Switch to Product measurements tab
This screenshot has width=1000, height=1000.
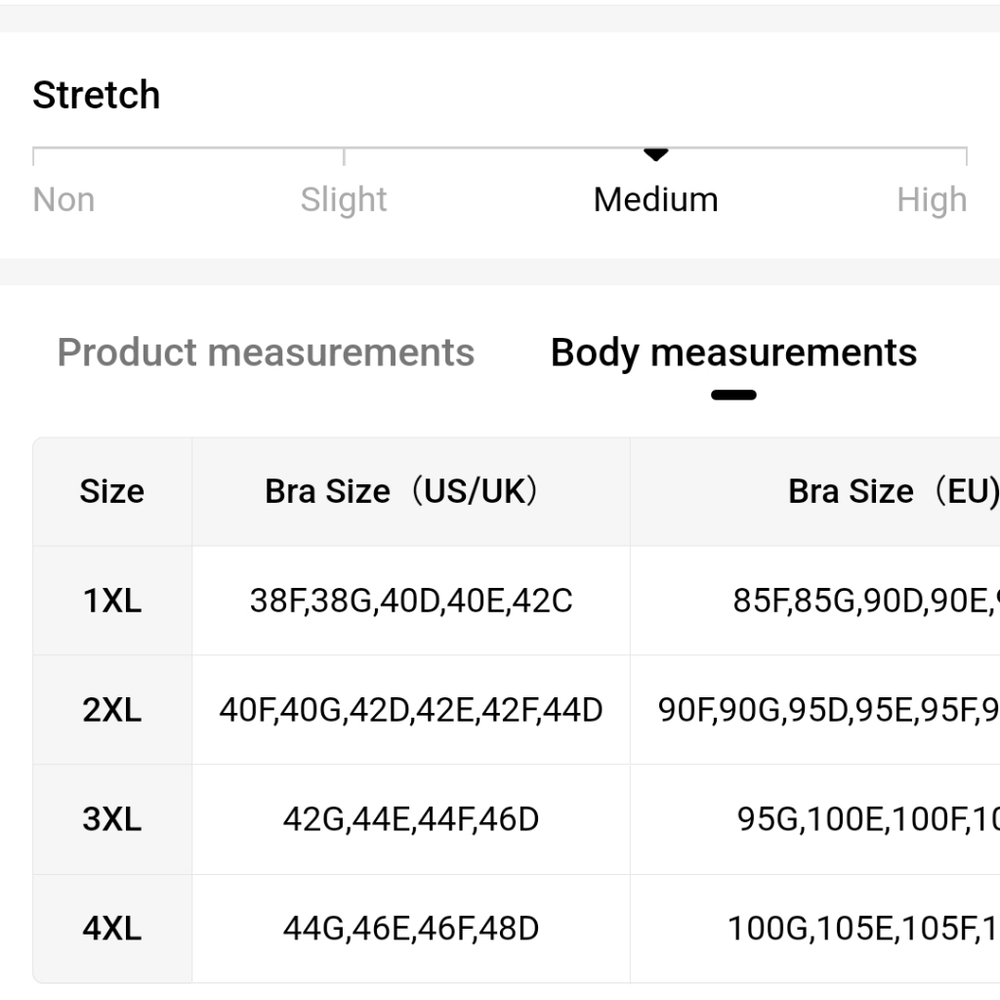266,352
